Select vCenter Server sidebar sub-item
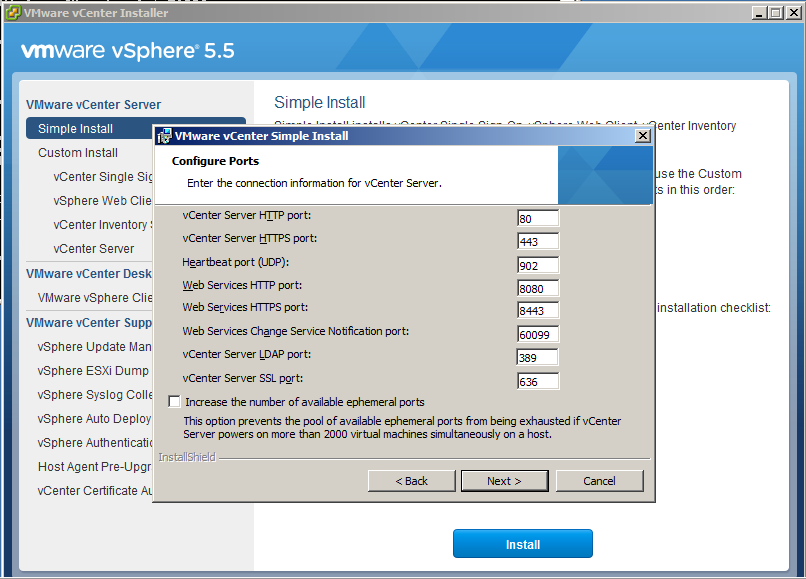Screen dimensions: 806x579 point(94,249)
